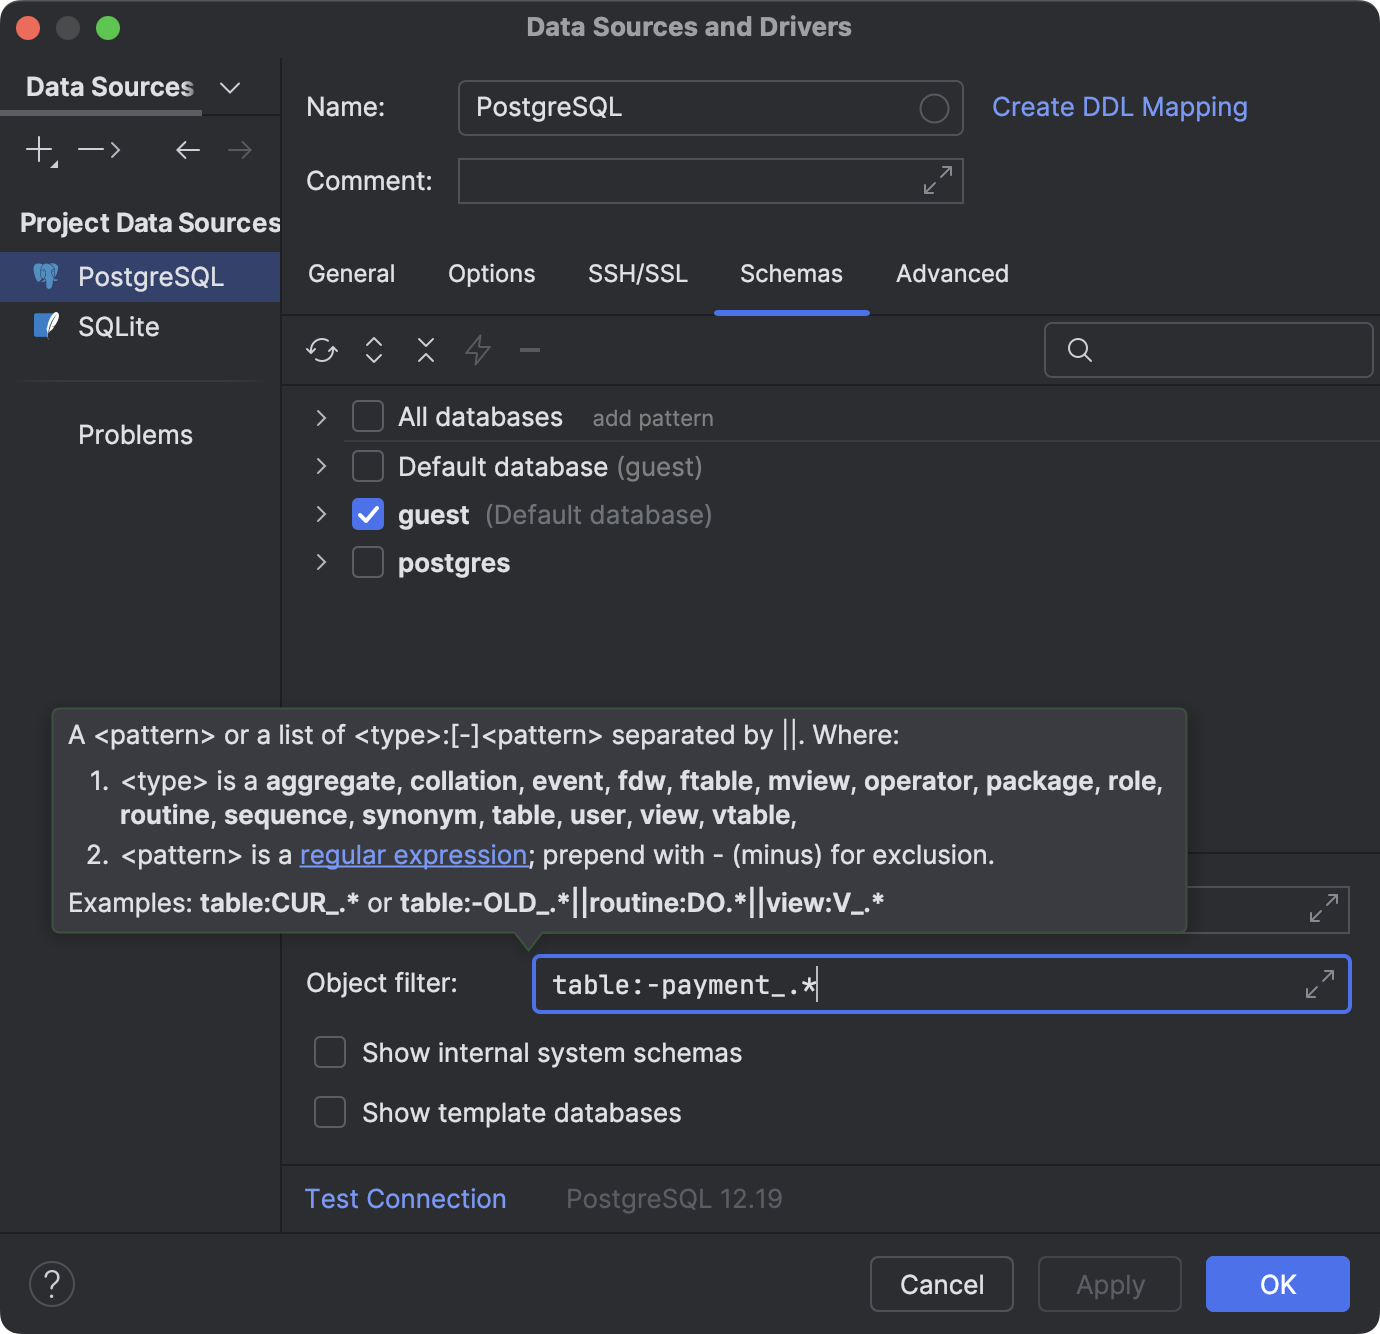Screen dimensions: 1380x1334
Task: Expand the Object filter in editor popup
Action: click(1320, 984)
